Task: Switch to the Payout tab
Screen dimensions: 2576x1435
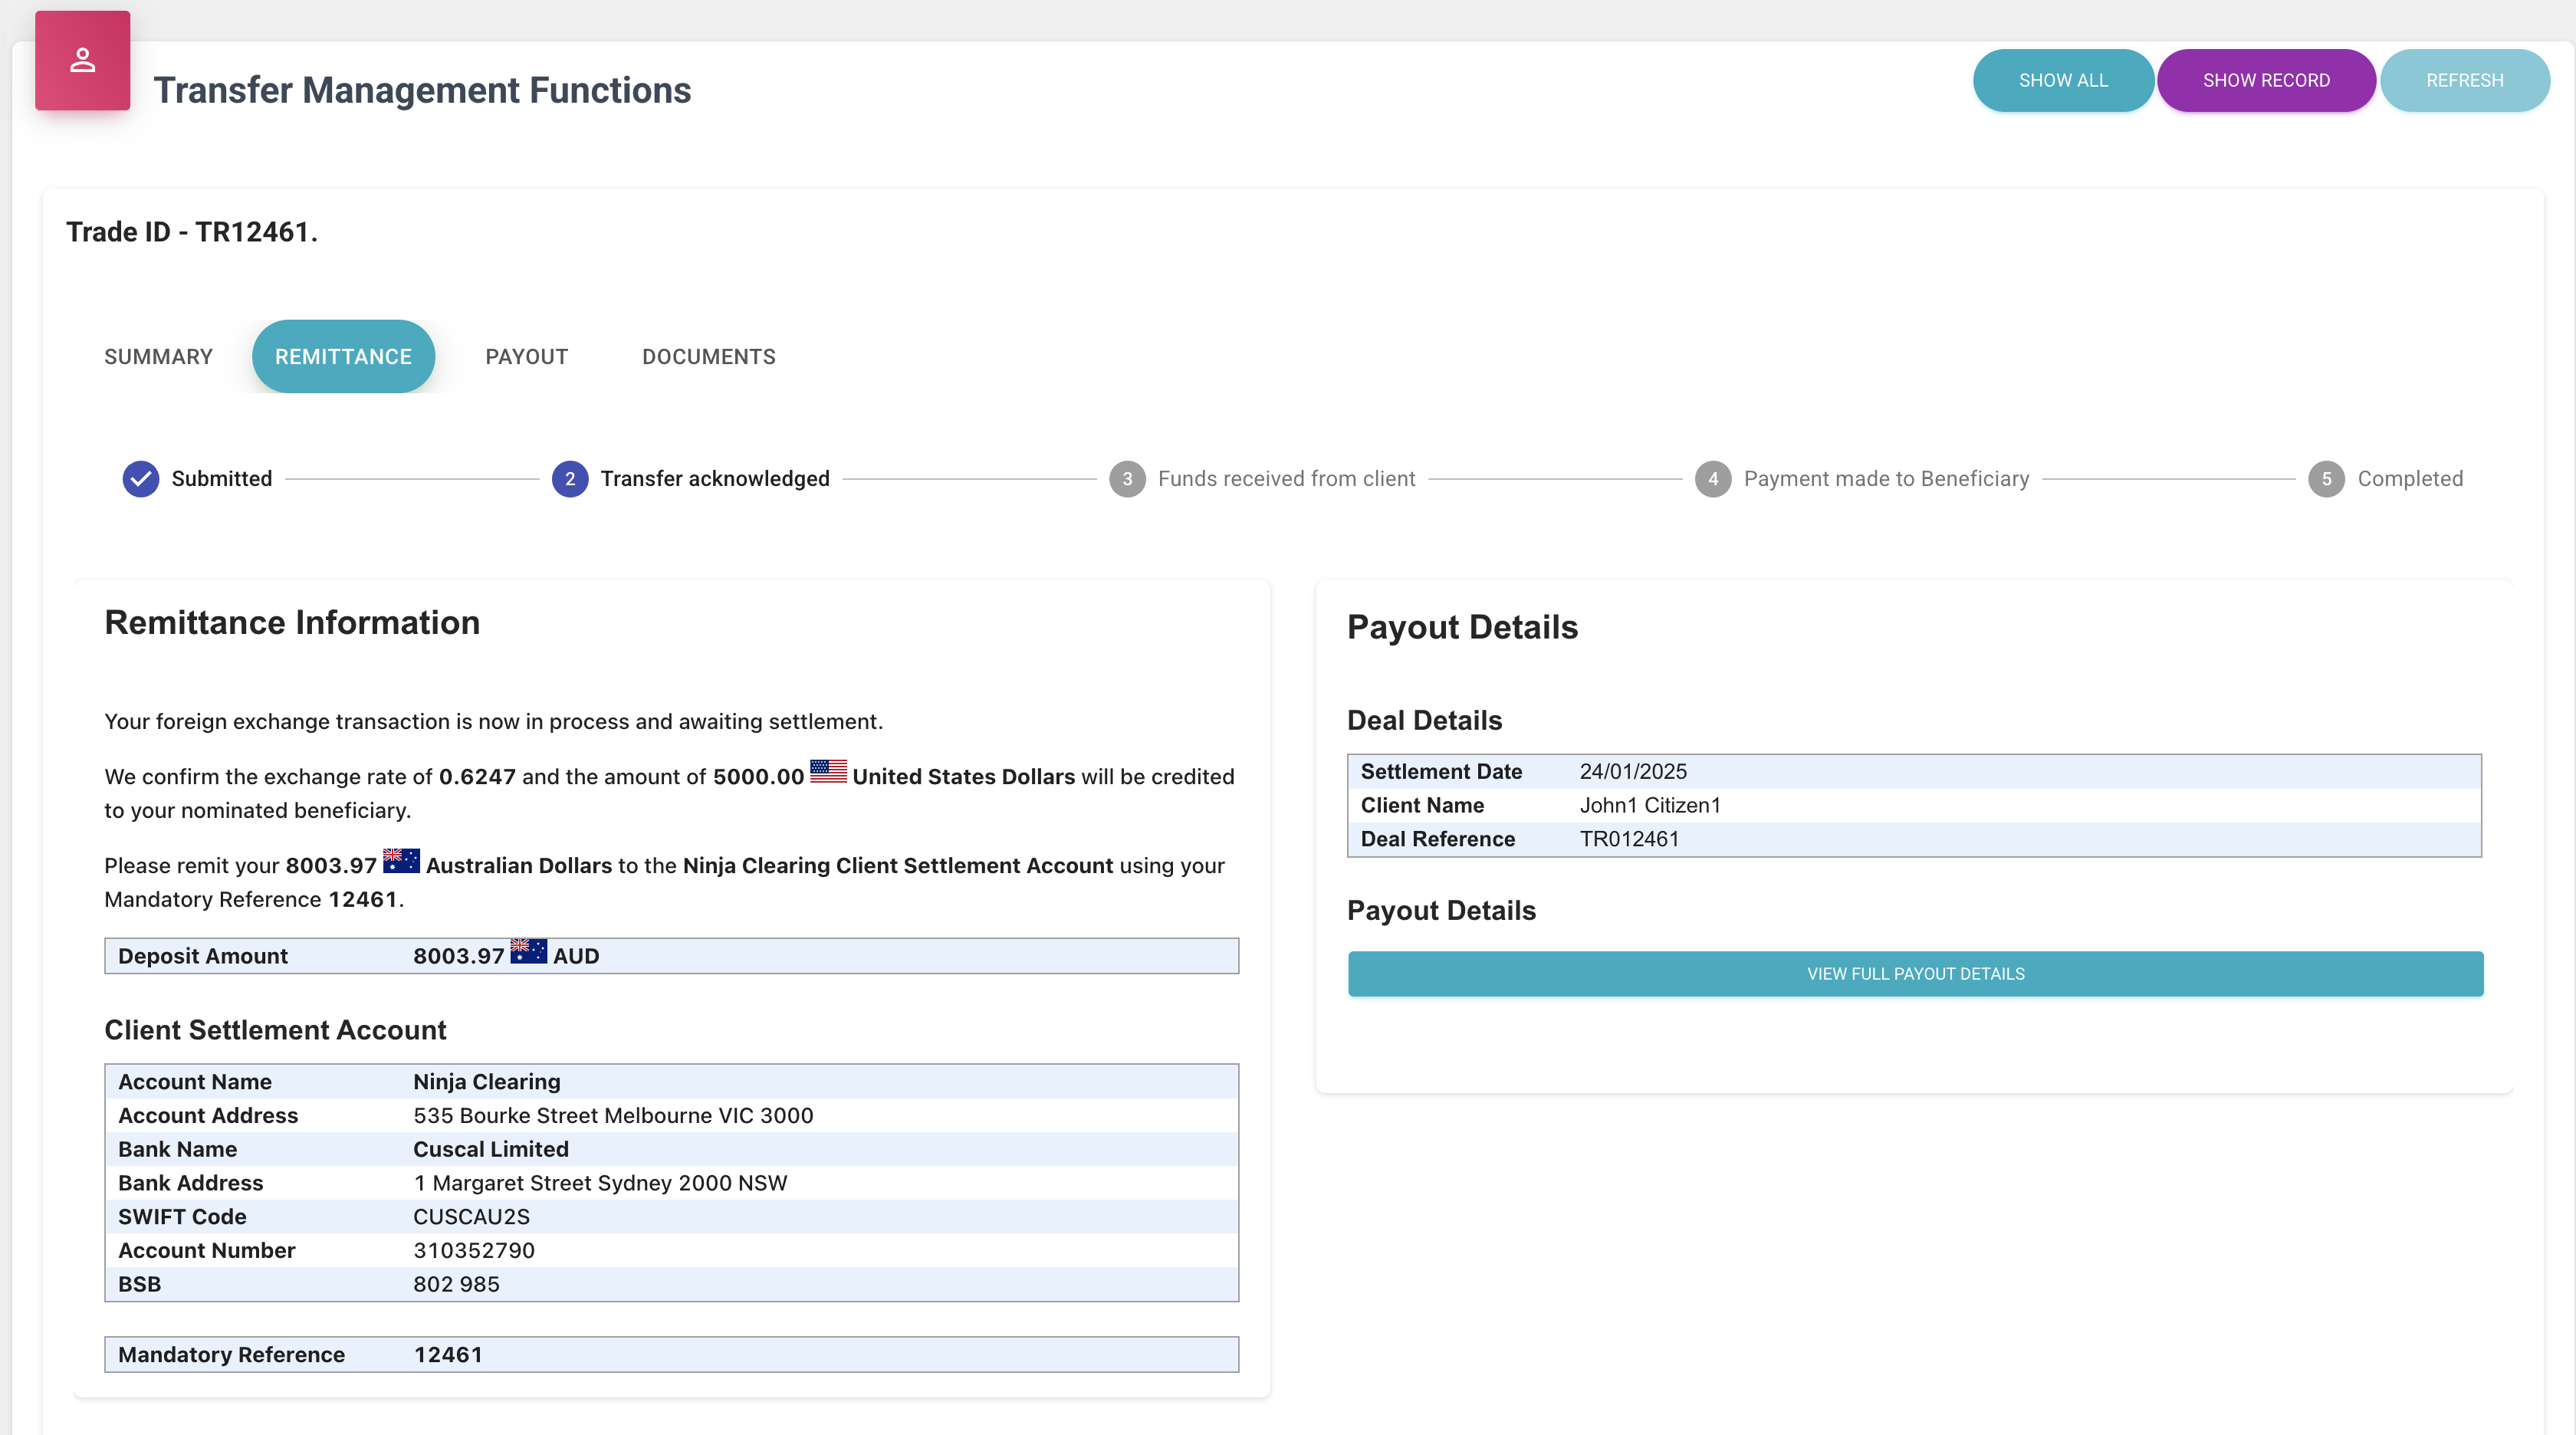Action: pos(526,357)
